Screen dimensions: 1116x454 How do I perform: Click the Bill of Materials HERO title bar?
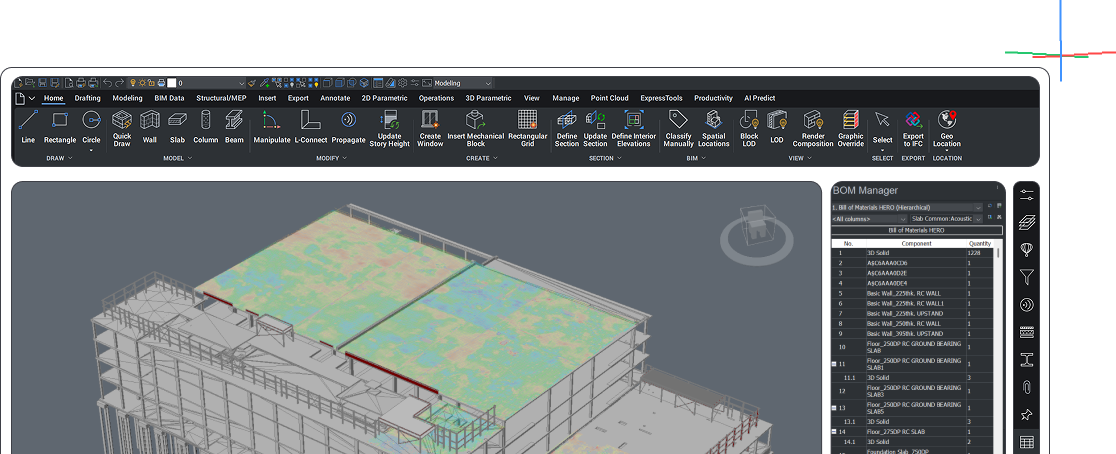coord(917,230)
